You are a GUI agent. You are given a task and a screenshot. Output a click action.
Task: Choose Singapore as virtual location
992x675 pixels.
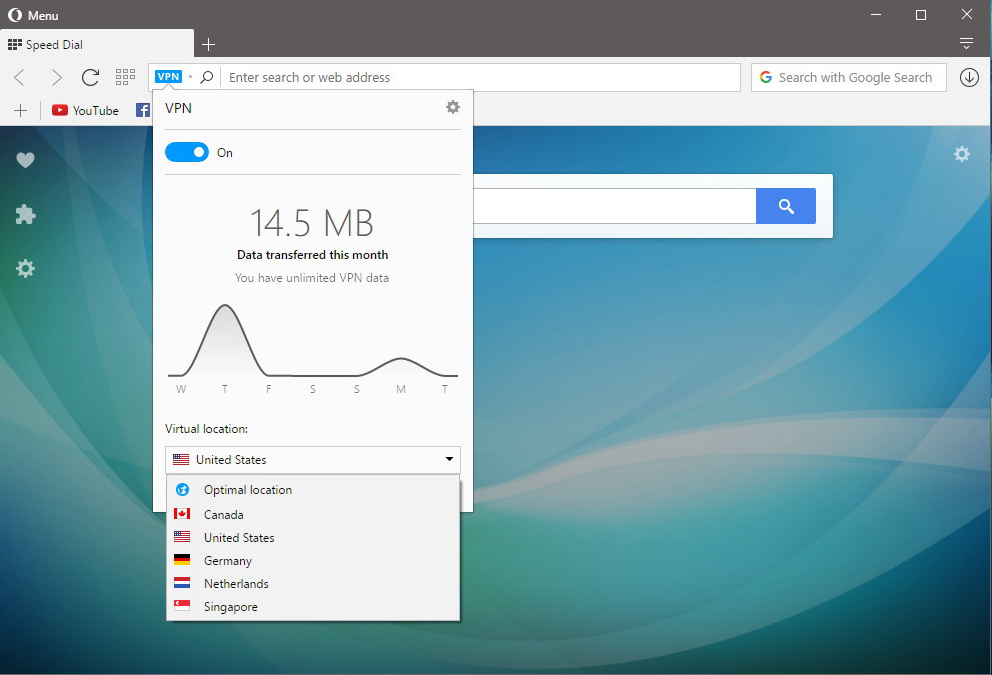click(313, 607)
